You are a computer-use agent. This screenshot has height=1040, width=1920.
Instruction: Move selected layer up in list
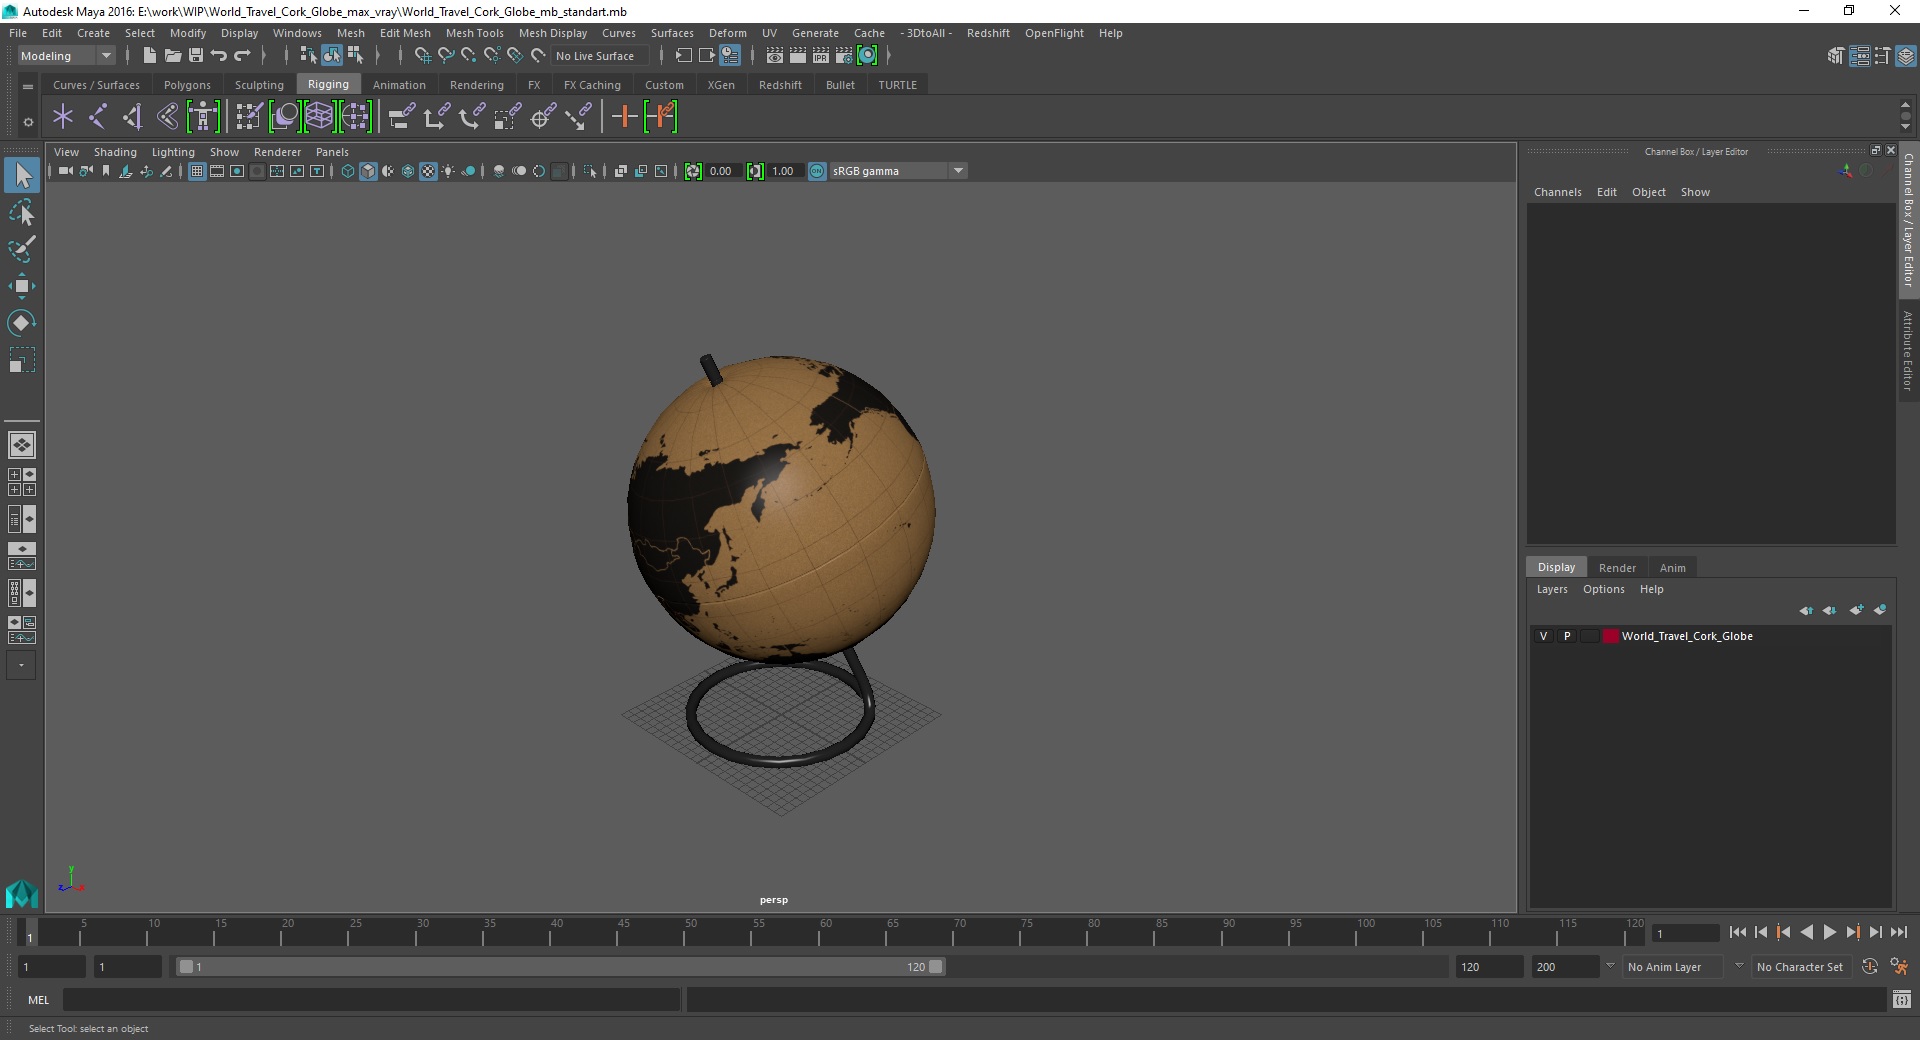click(x=1806, y=610)
